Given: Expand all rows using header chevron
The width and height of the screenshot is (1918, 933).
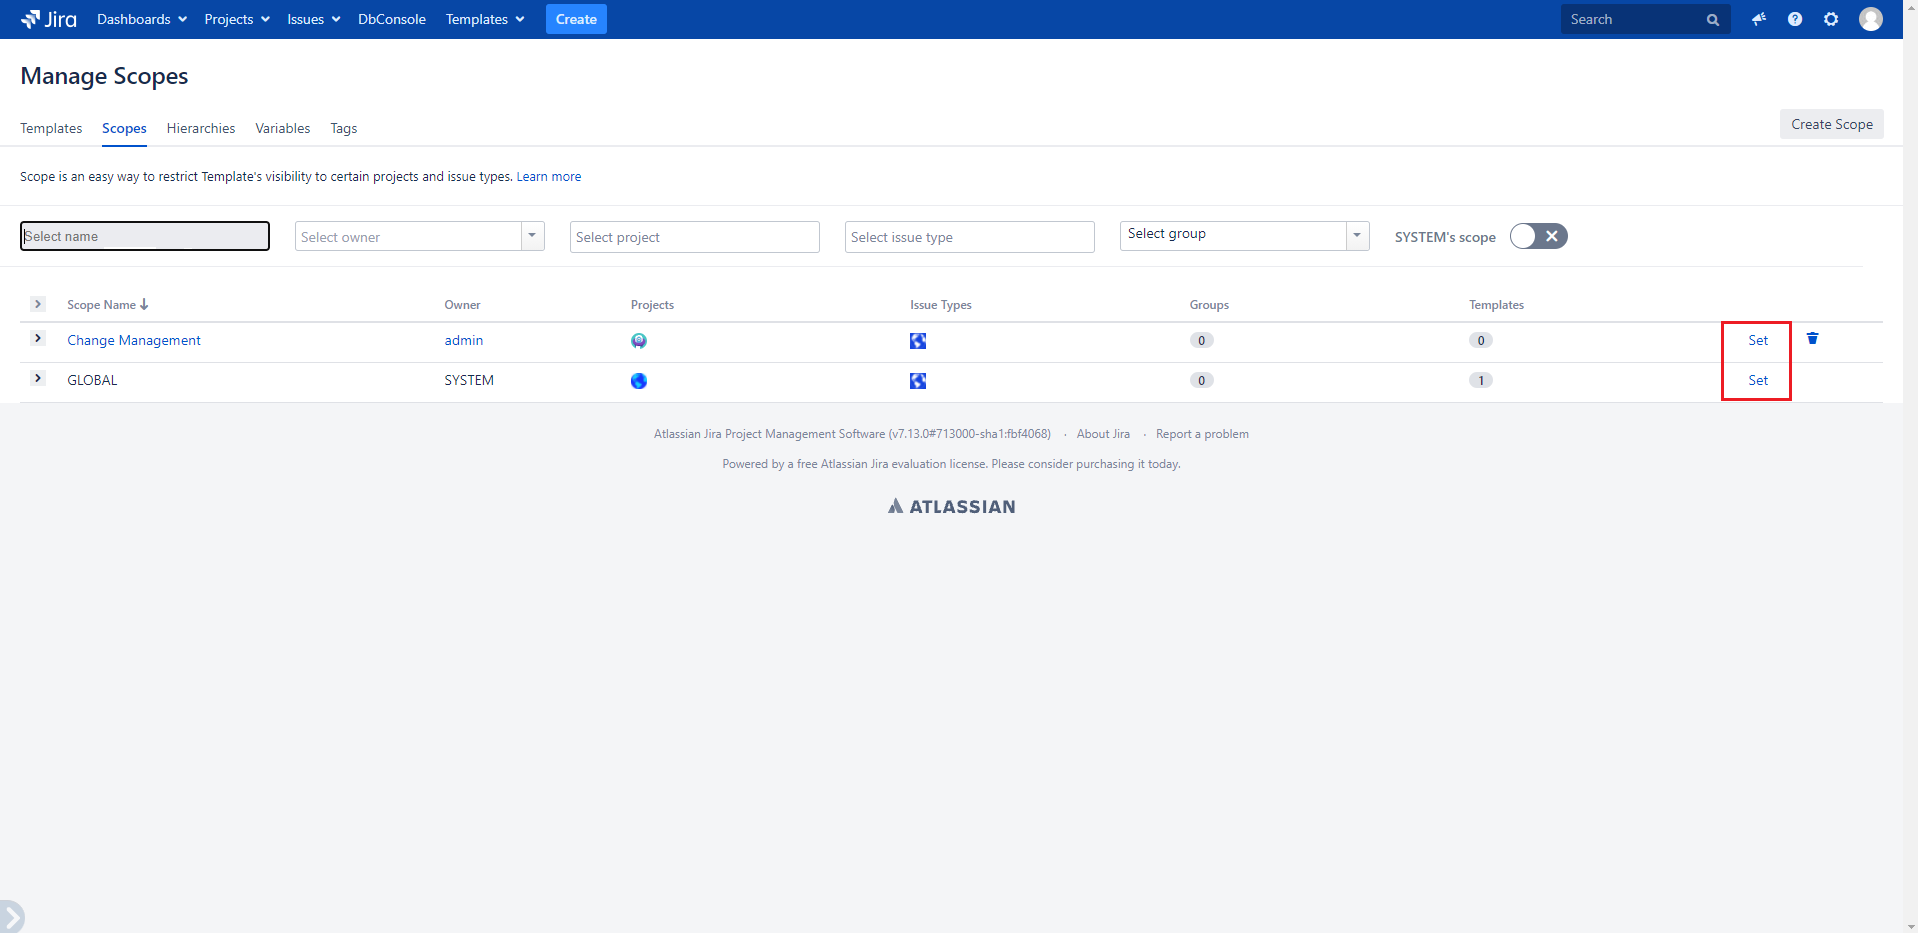Looking at the screenshot, I should point(38,304).
